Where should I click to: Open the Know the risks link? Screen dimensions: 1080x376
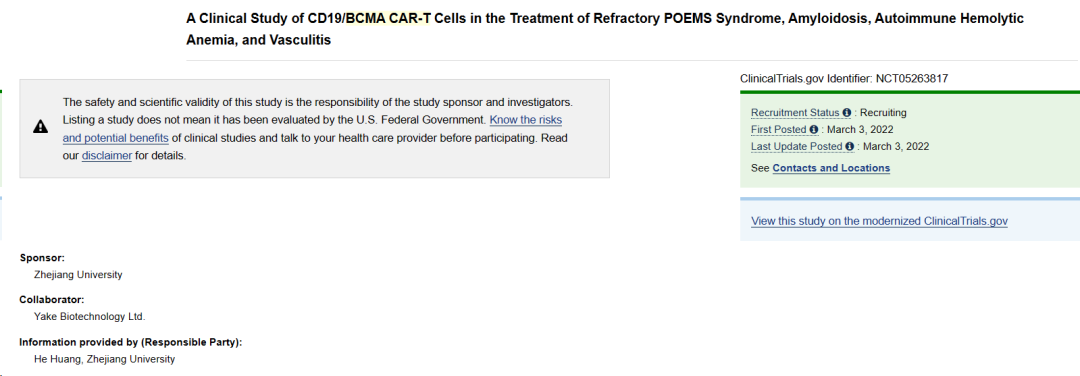click(x=526, y=120)
